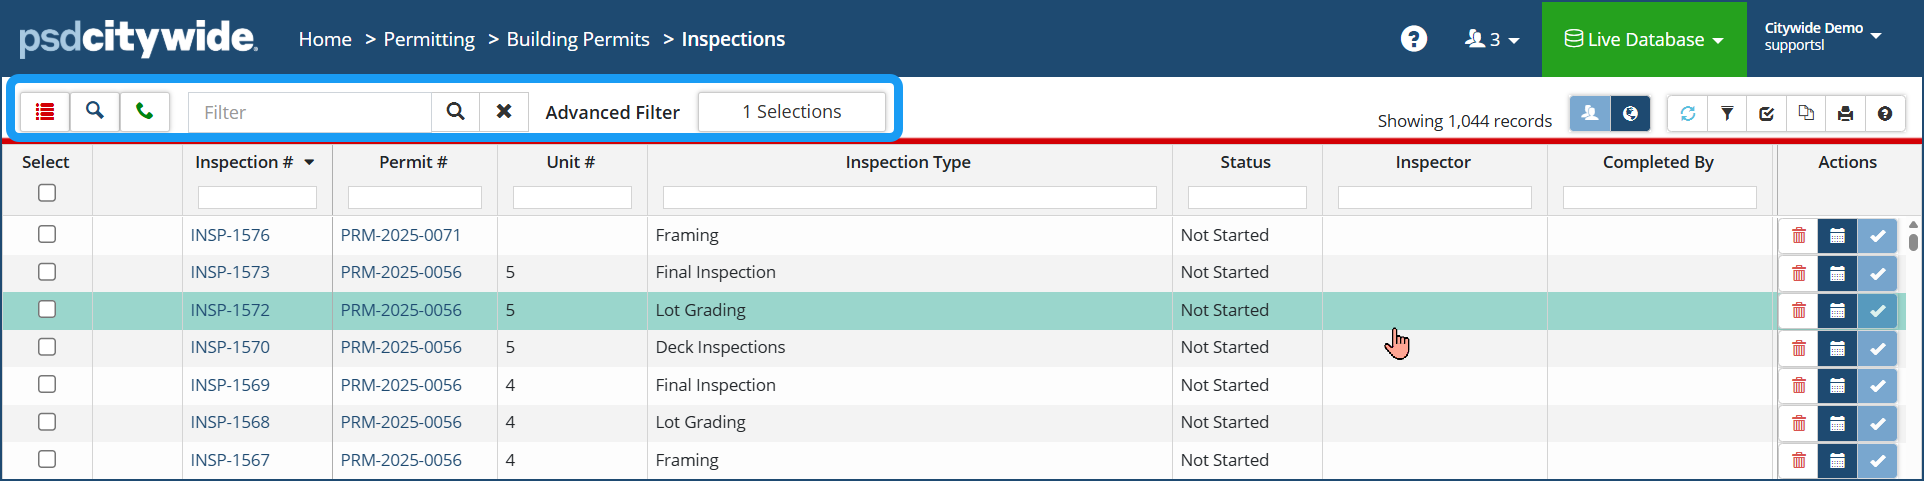Tick the checkbox for INSP-1576
The width and height of the screenshot is (1924, 481).
coord(47,235)
